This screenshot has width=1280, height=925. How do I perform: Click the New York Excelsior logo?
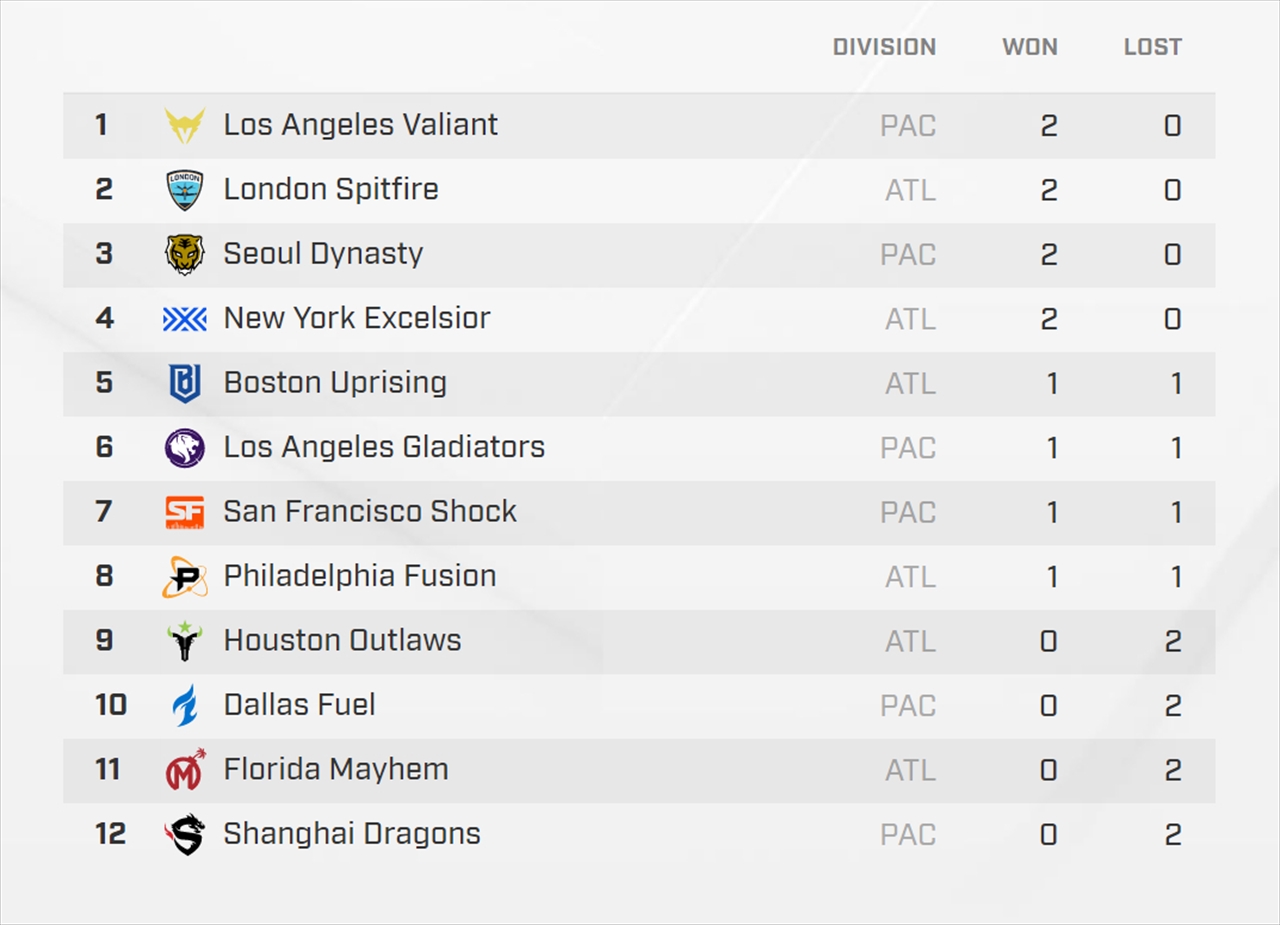coord(185,319)
